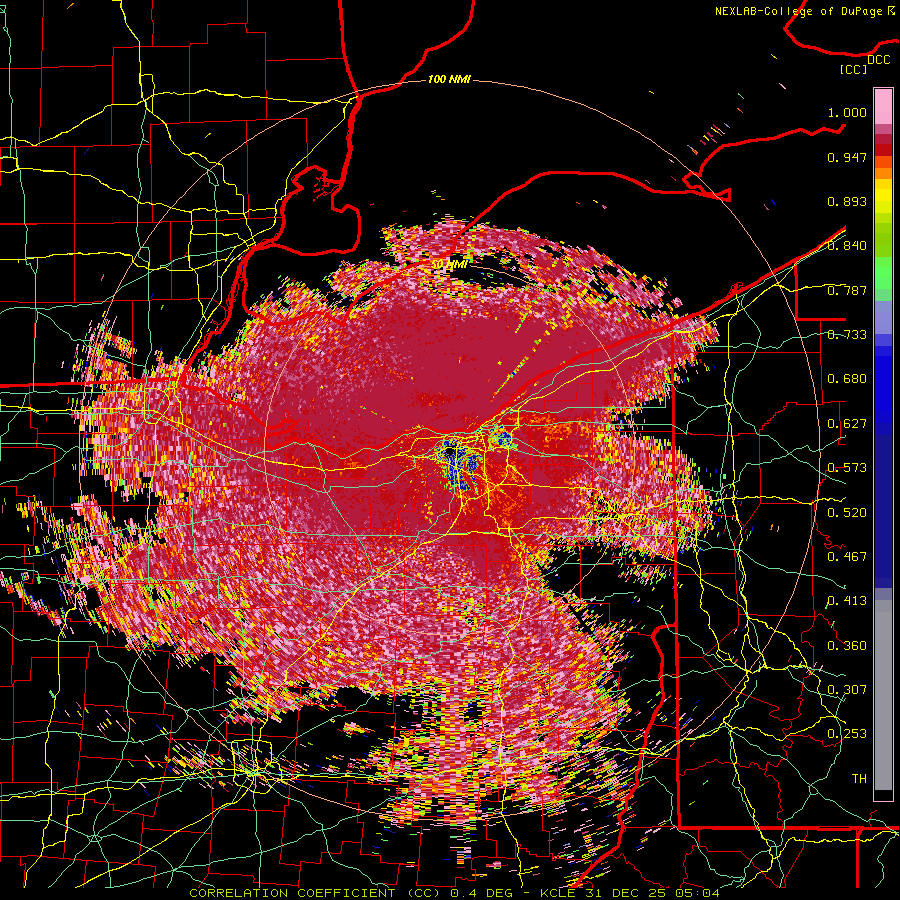
Task: Click the 100 NMI range ring label
Action: click(x=449, y=79)
